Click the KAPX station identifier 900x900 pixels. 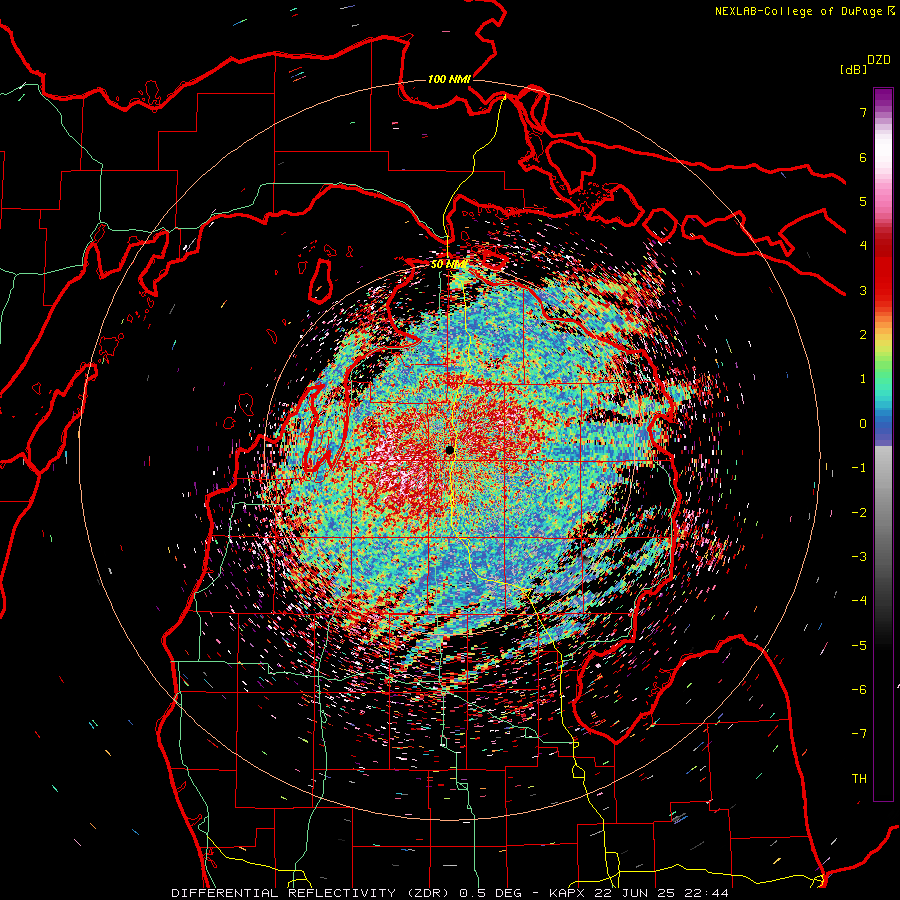(x=567, y=893)
